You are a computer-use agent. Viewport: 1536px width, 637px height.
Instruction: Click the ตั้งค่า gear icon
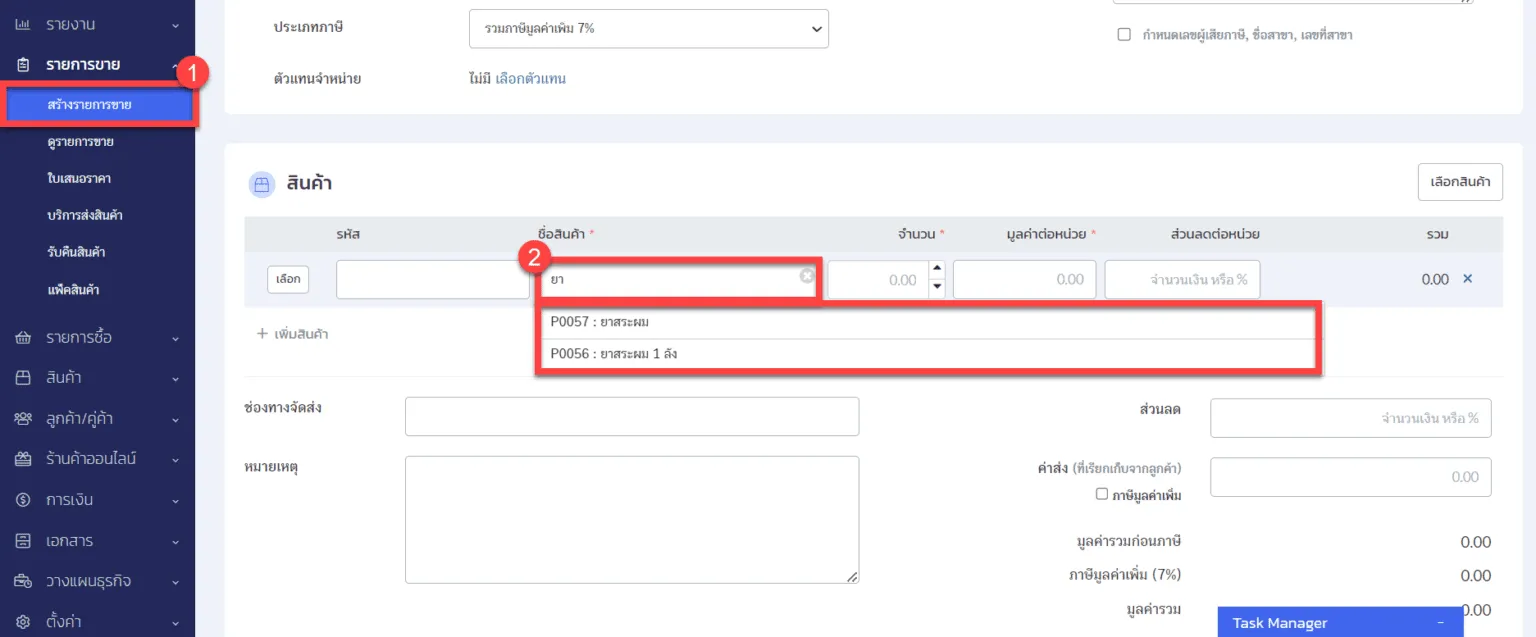click(x=23, y=622)
